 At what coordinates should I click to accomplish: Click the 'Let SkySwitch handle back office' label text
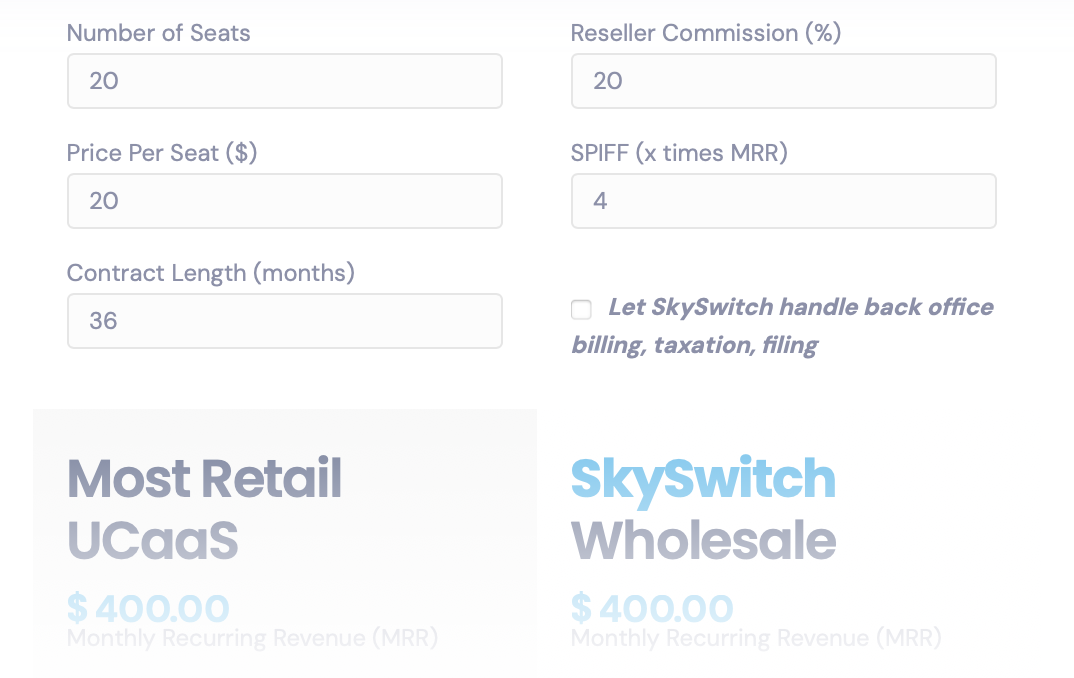[x=800, y=307]
